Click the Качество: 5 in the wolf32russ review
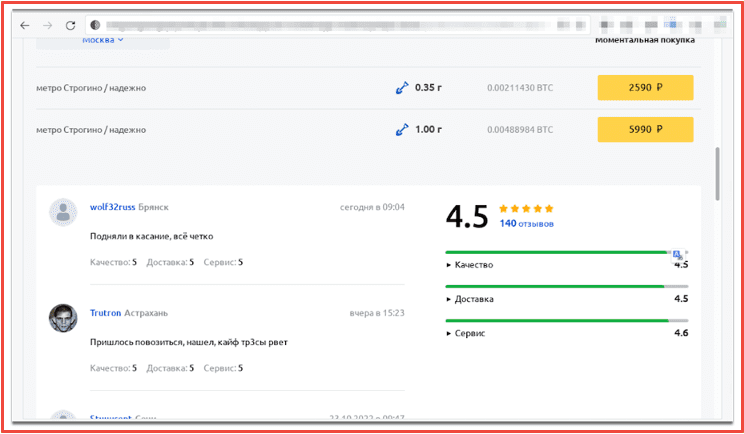 pos(113,262)
